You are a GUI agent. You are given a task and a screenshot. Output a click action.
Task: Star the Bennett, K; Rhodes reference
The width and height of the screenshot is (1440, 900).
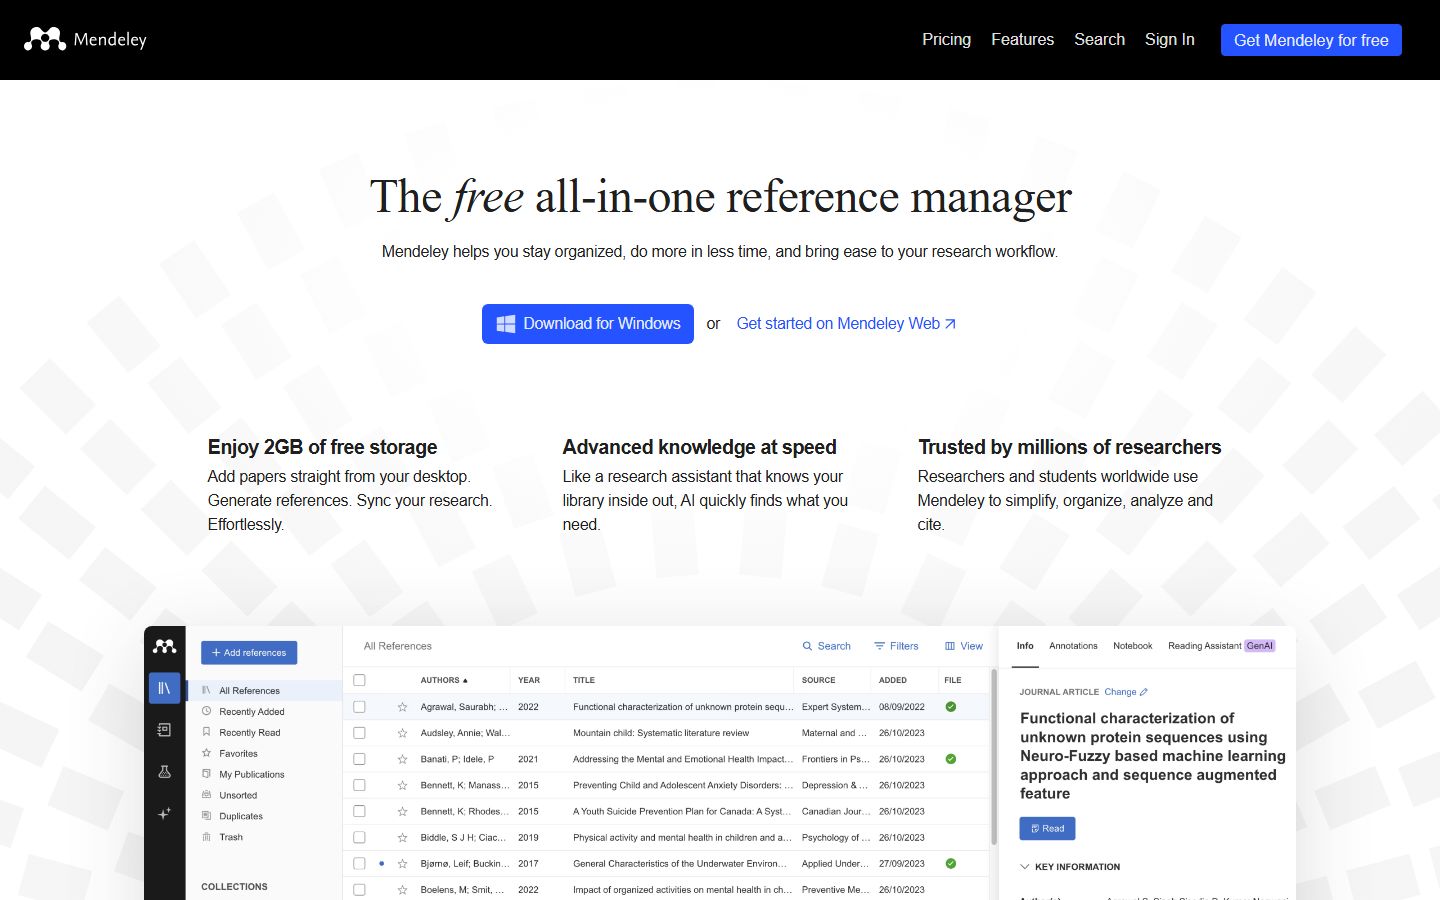pyautogui.click(x=402, y=811)
